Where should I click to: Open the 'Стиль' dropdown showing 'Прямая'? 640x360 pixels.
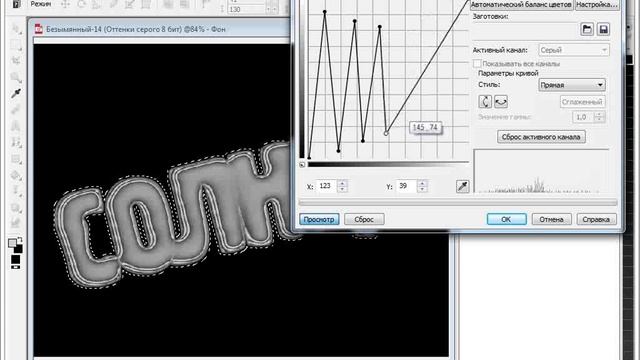[x=572, y=85]
